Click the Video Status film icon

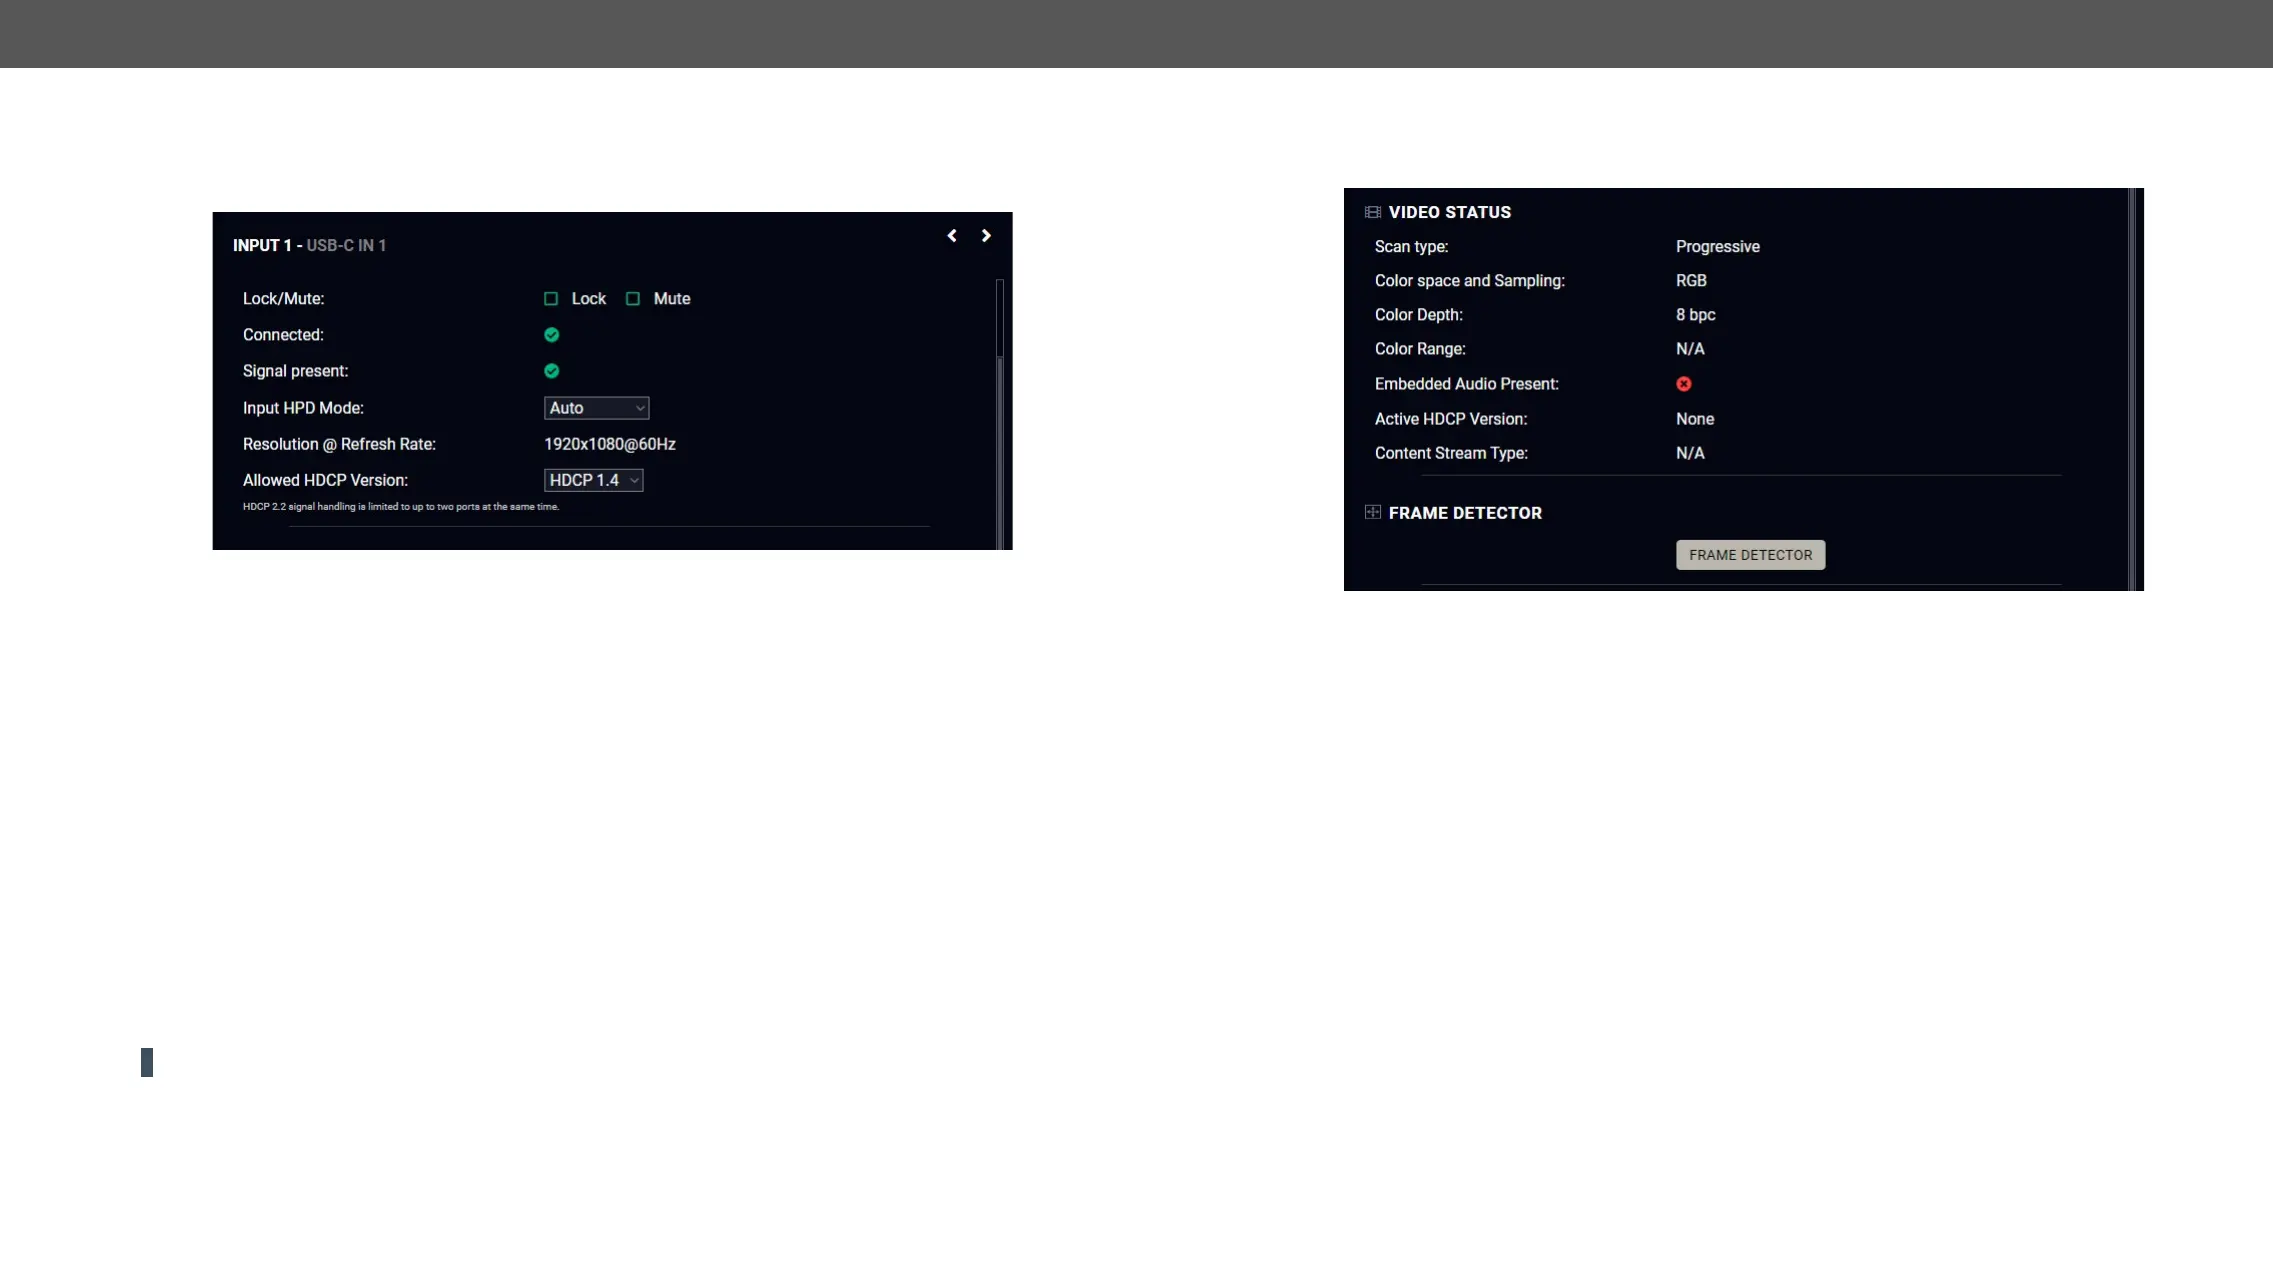pos(1373,212)
